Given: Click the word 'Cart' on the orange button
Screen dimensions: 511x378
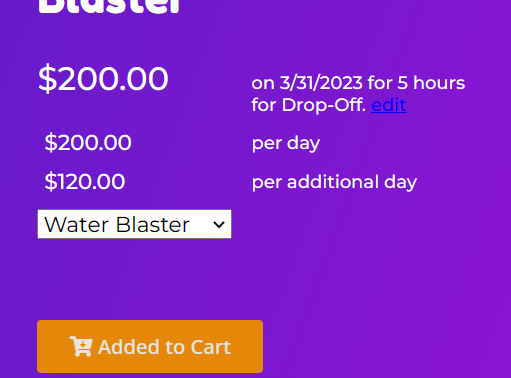Looking at the screenshot, I should [211, 347].
